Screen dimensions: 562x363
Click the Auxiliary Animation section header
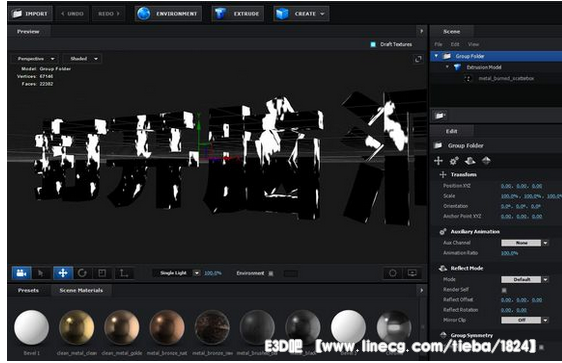475,232
